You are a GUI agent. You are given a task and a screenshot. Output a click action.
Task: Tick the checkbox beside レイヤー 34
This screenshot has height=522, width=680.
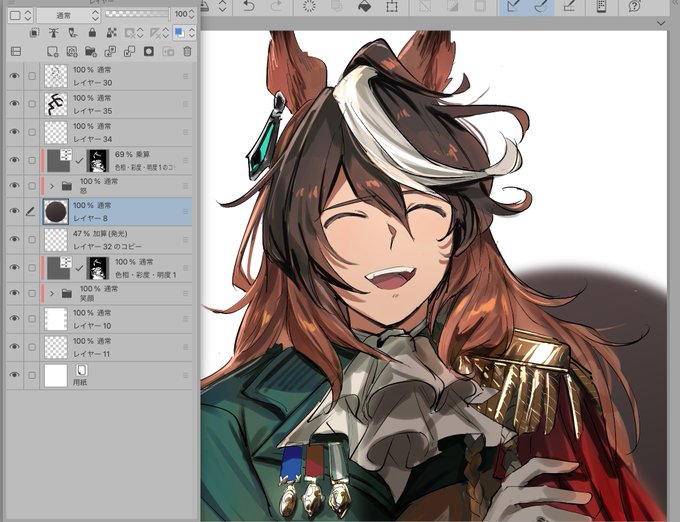coord(32,132)
